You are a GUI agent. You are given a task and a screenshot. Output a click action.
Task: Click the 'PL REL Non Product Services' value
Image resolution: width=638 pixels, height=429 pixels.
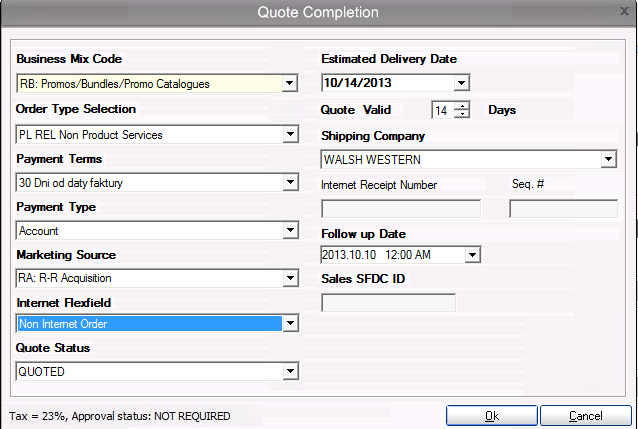pyautogui.click(x=91, y=135)
